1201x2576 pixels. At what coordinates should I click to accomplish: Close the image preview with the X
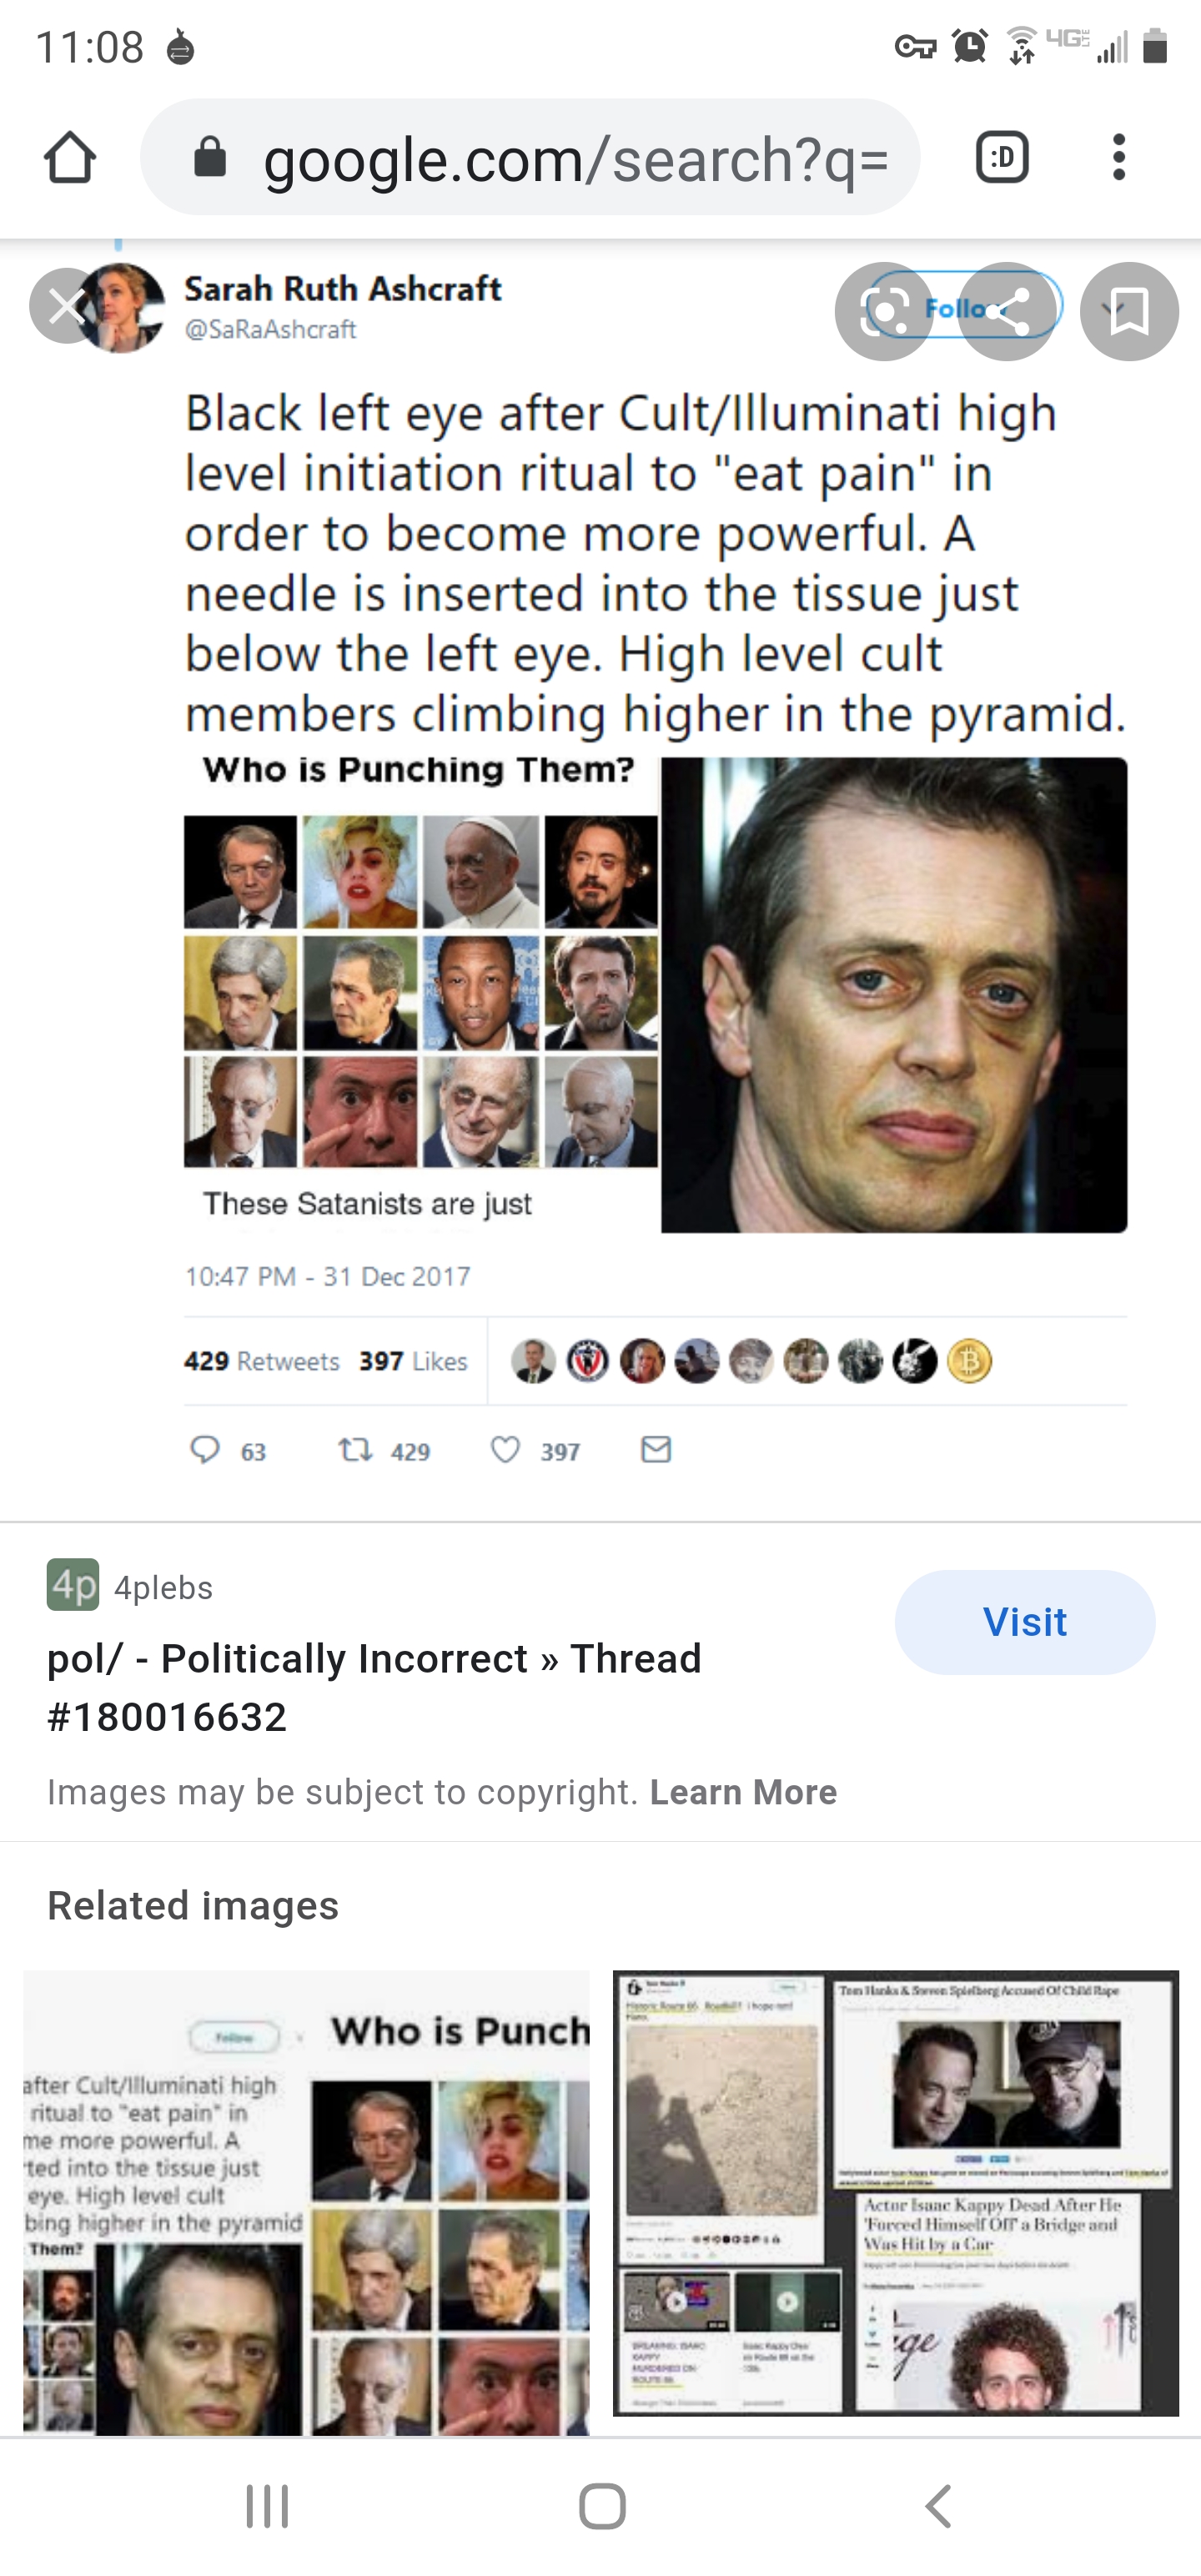[66, 307]
